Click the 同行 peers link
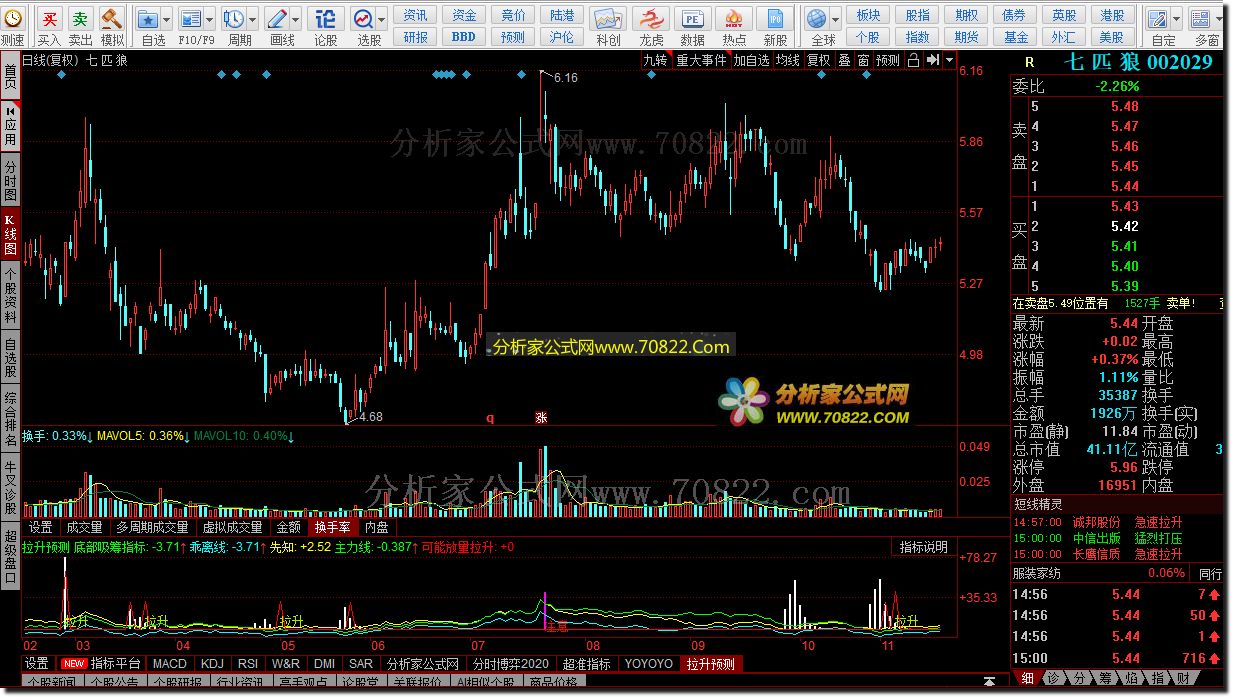The height and width of the screenshot is (697, 1233). [1210, 574]
